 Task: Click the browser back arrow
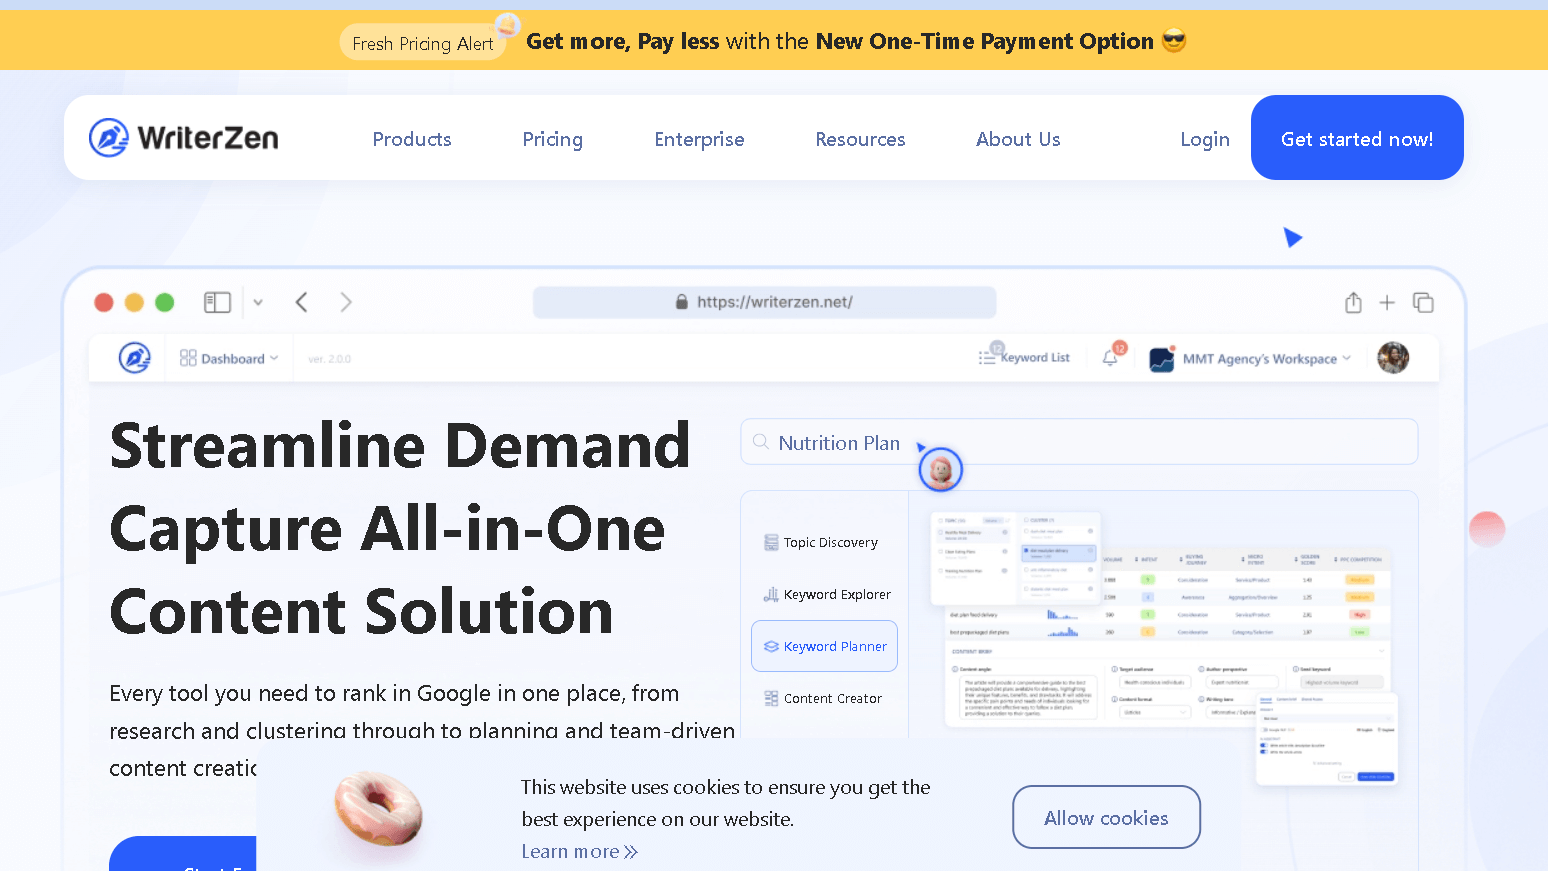[301, 302]
